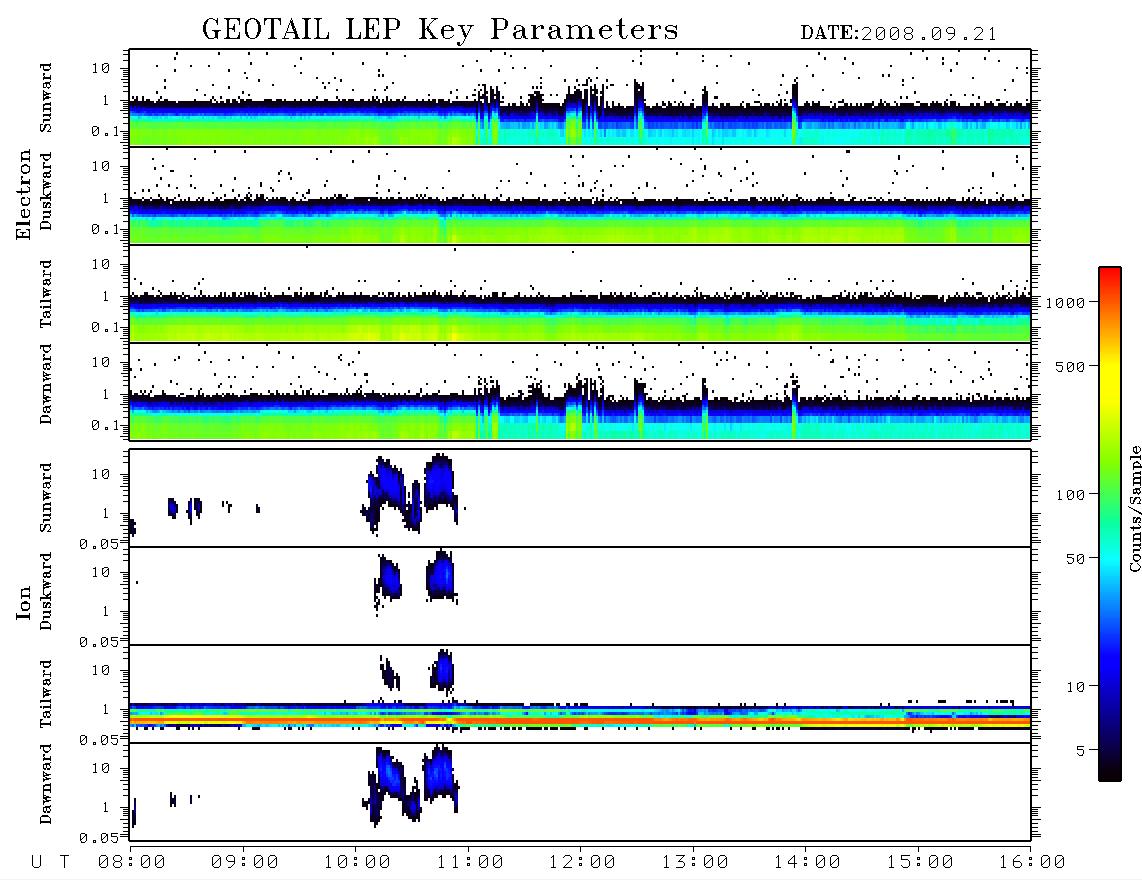Click the DATE:2008.09.21 label
Viewport: 1142px width, 880px height.
[899, 34]
